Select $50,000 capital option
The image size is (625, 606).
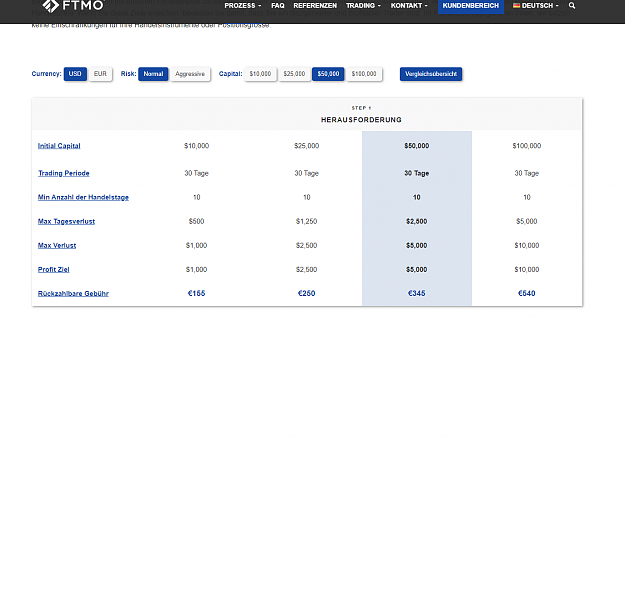pos(328,74)
